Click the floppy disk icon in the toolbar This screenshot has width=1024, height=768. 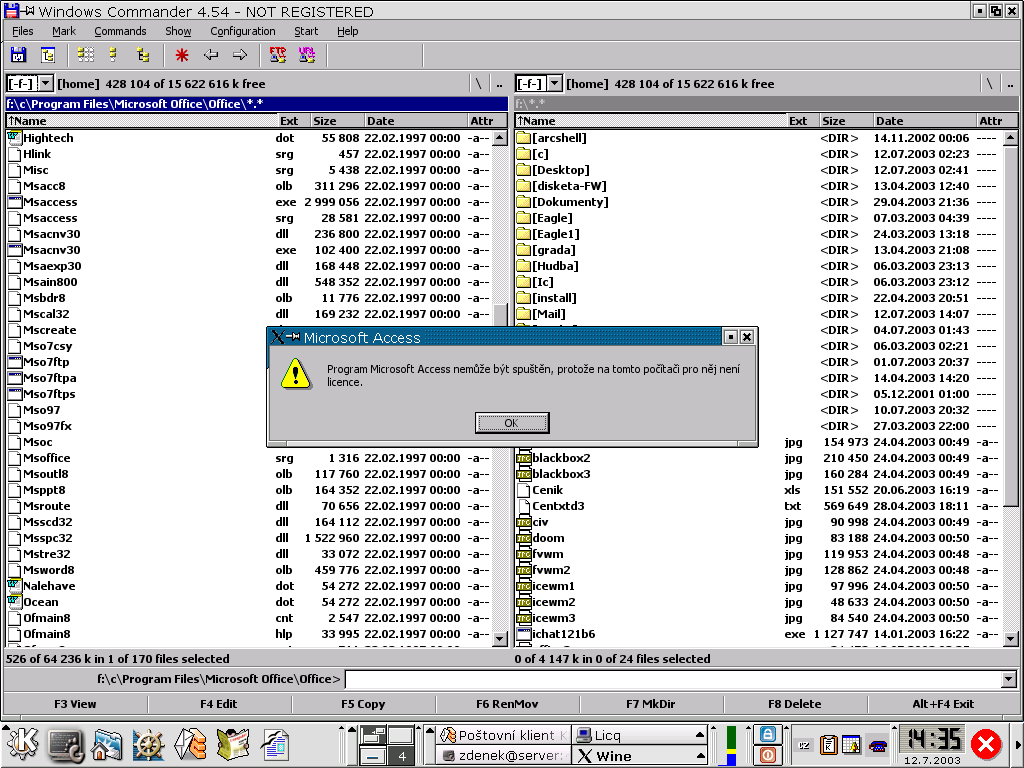pos(18,56)
